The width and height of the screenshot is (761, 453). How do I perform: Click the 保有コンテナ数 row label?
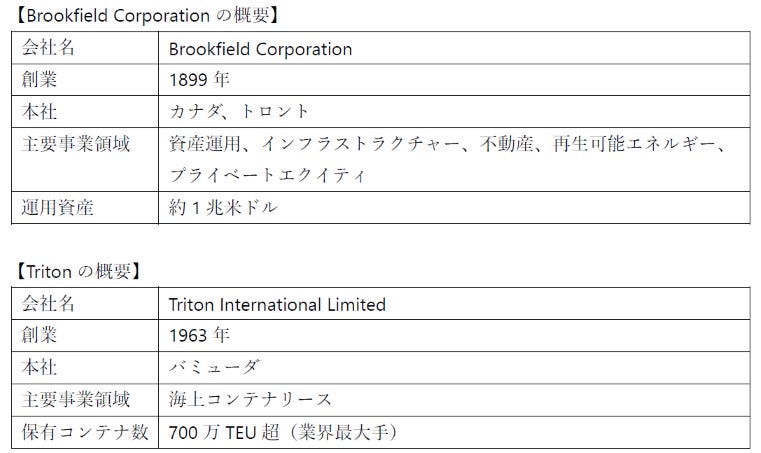(x=85, y=432)
